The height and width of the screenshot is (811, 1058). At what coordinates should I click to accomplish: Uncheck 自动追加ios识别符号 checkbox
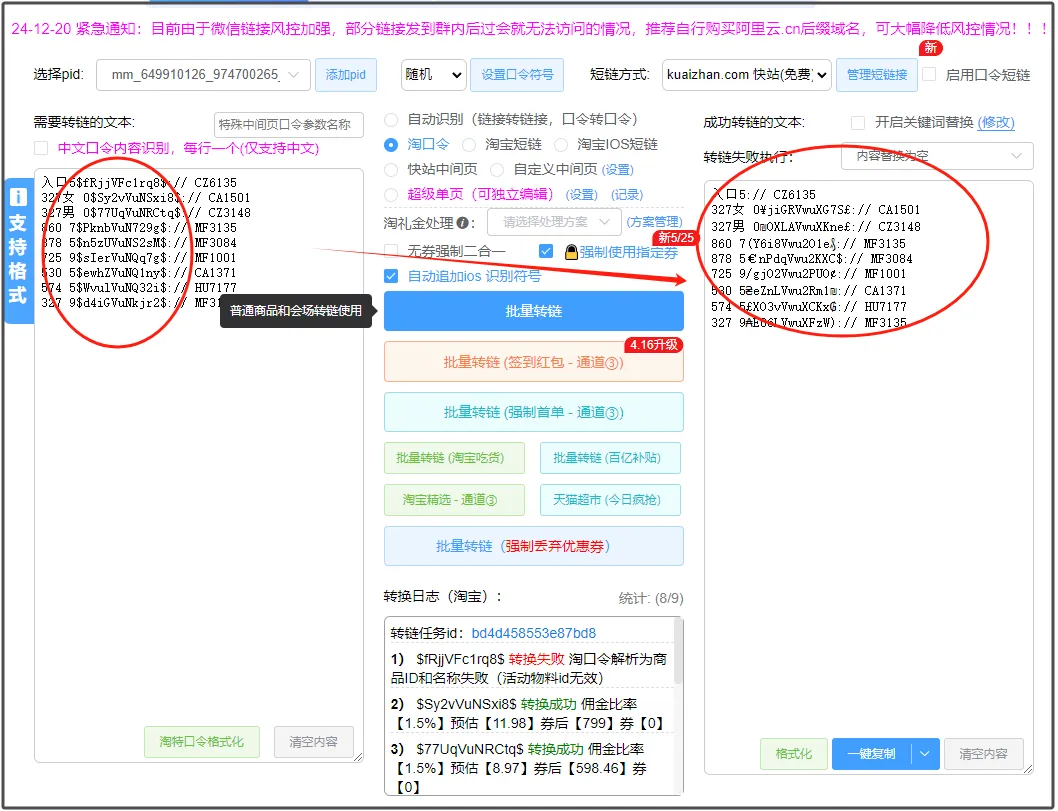[391, 276]
